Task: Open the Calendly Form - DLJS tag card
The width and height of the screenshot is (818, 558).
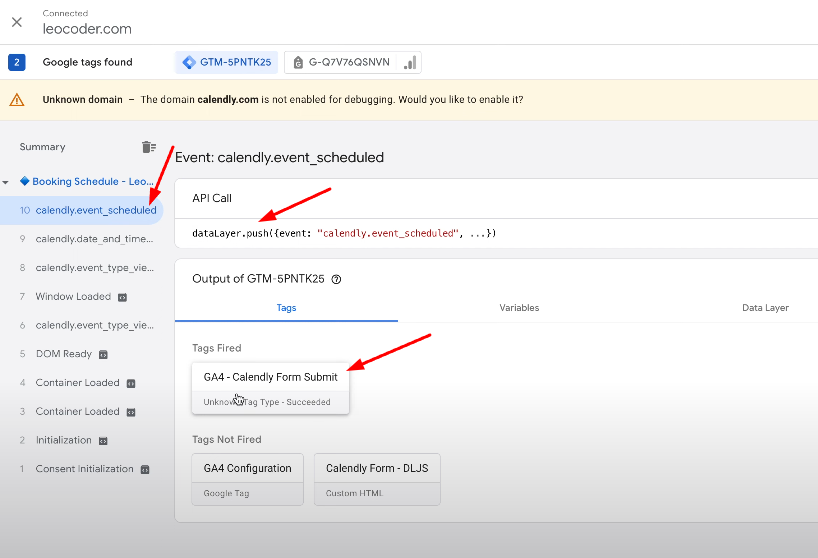Action: coord(377,479)
